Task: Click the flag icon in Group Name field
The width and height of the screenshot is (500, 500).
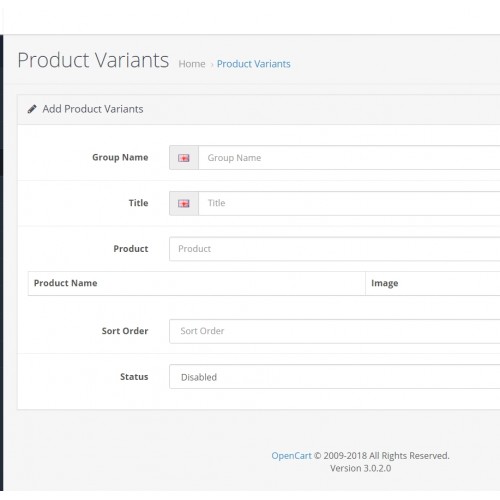Action: (x=184, y=158)
